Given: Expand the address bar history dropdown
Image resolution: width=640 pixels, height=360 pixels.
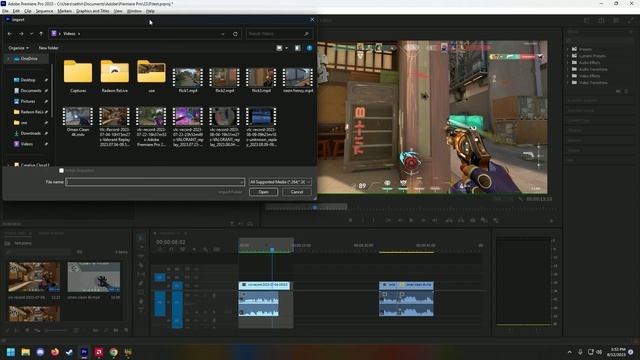Looking at the screenshot, I should click(223, 34).
